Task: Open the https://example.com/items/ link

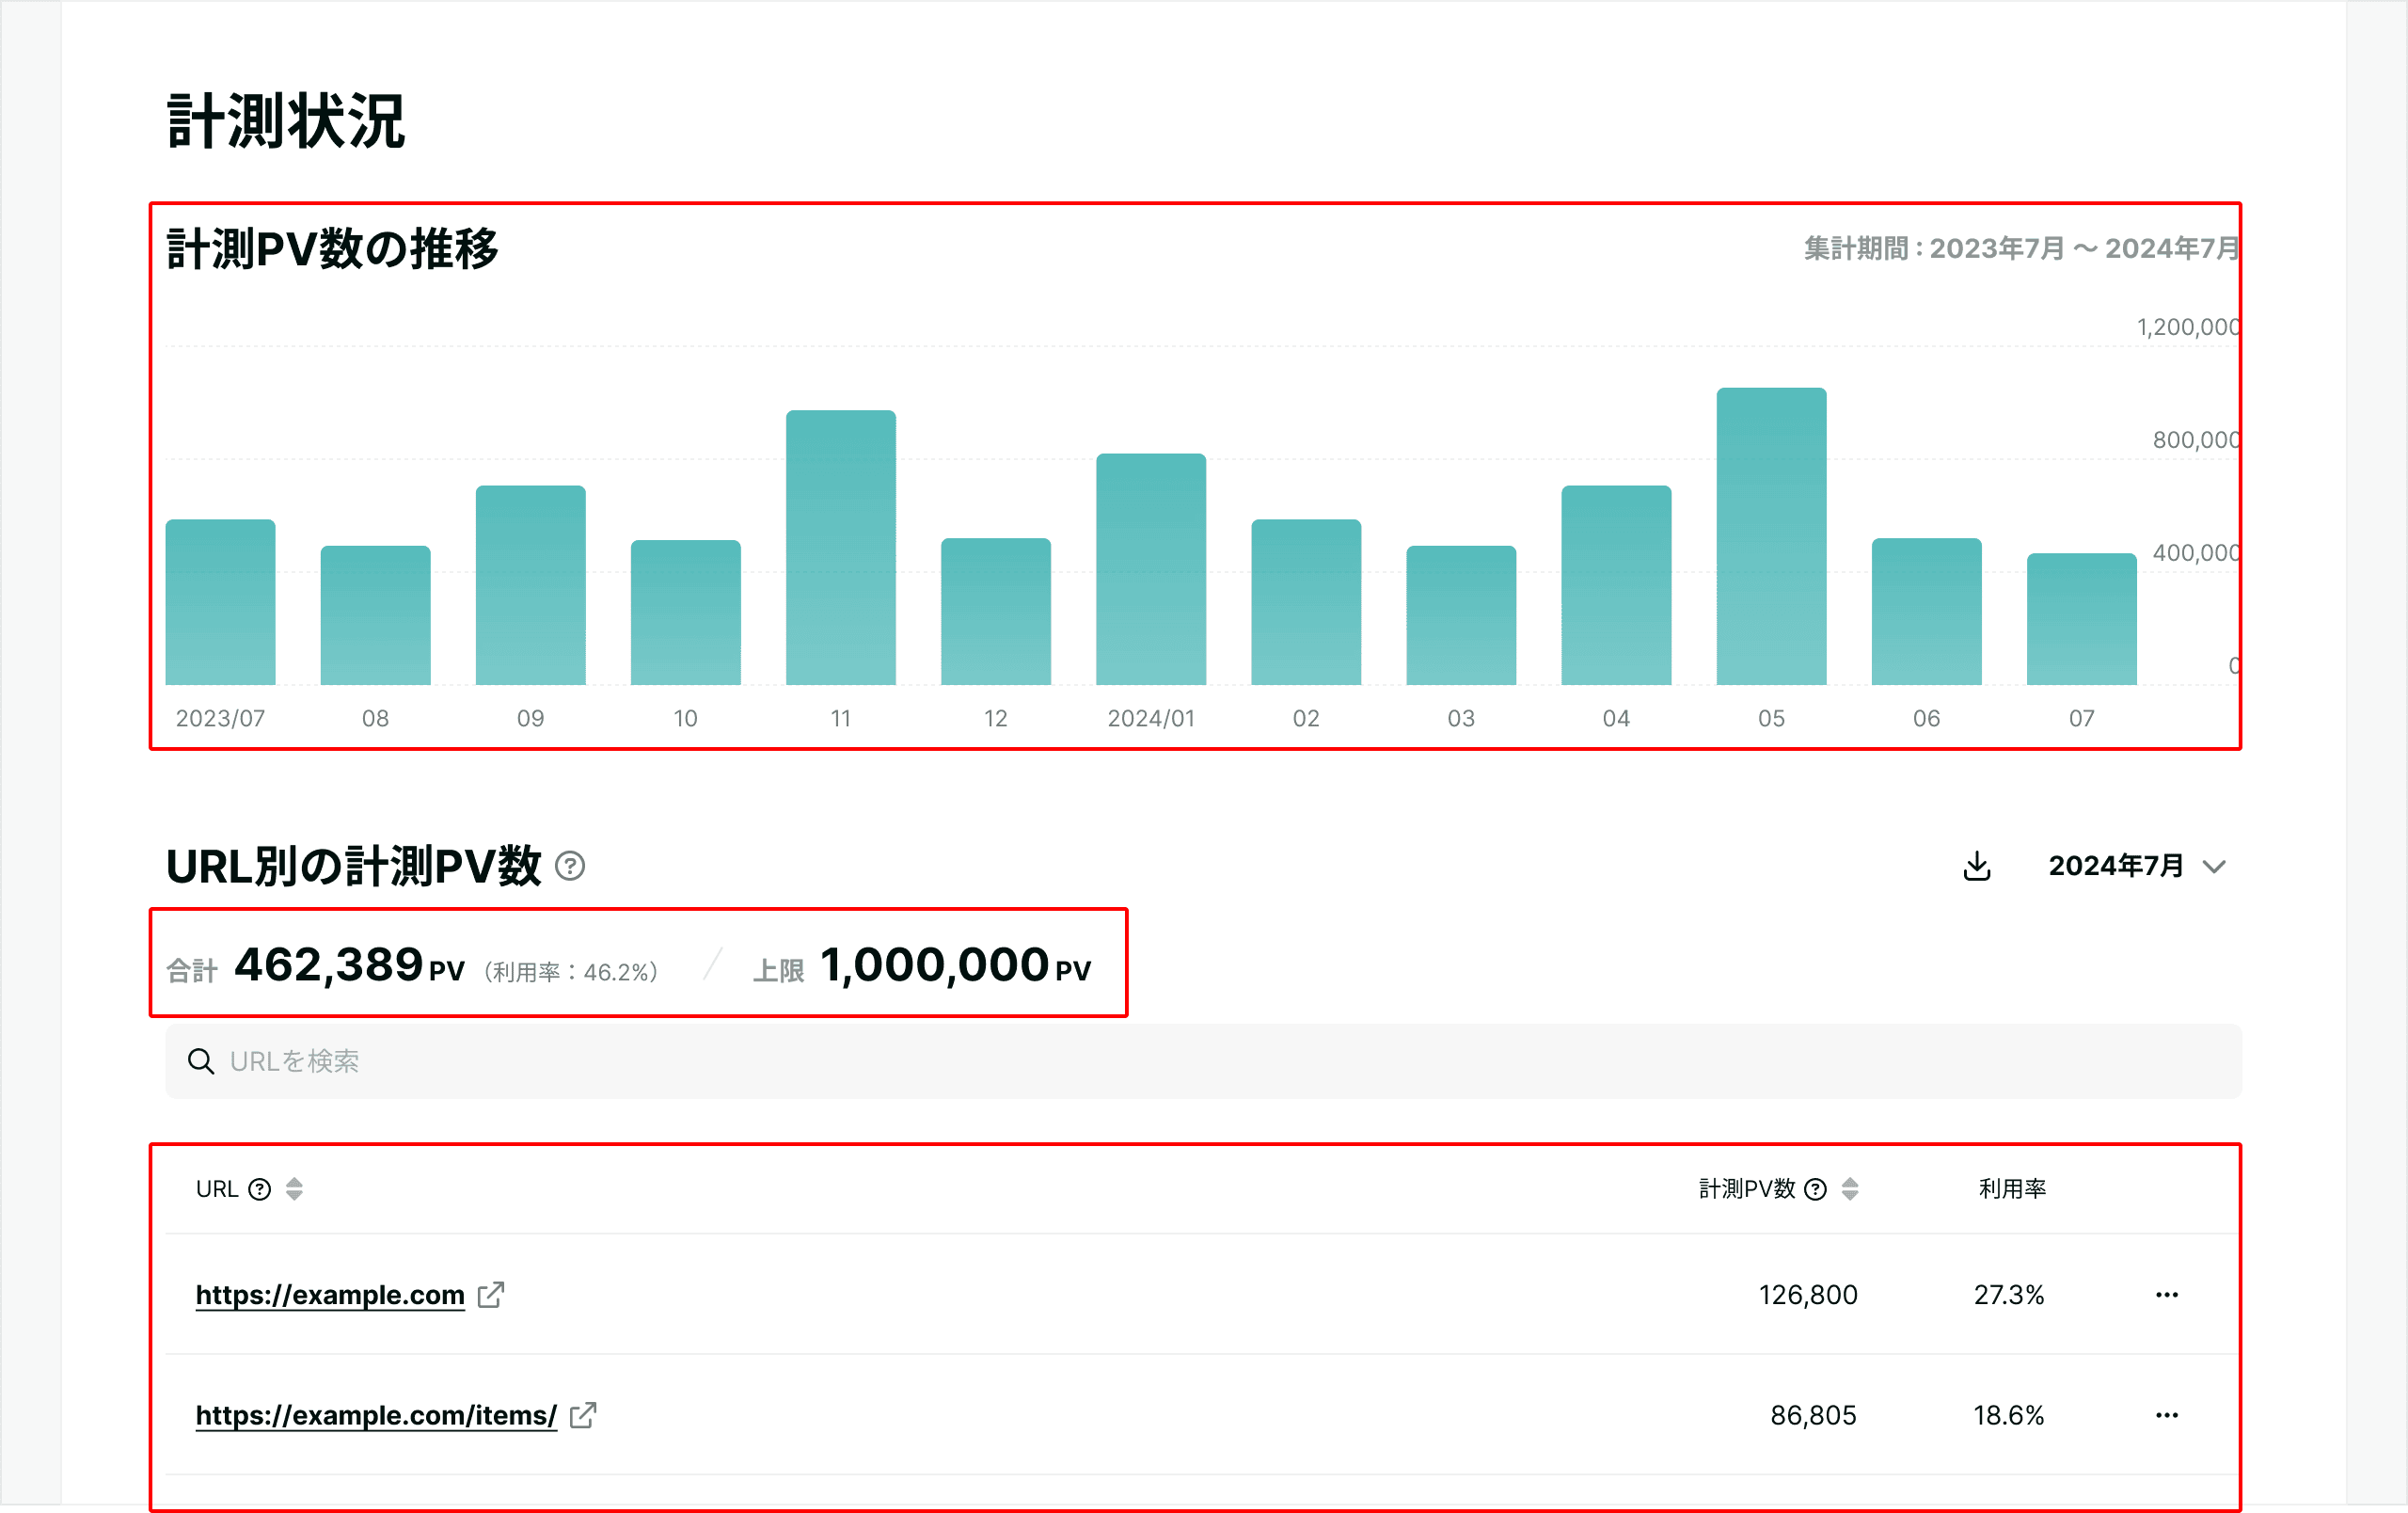Action: click(376, 1415)
